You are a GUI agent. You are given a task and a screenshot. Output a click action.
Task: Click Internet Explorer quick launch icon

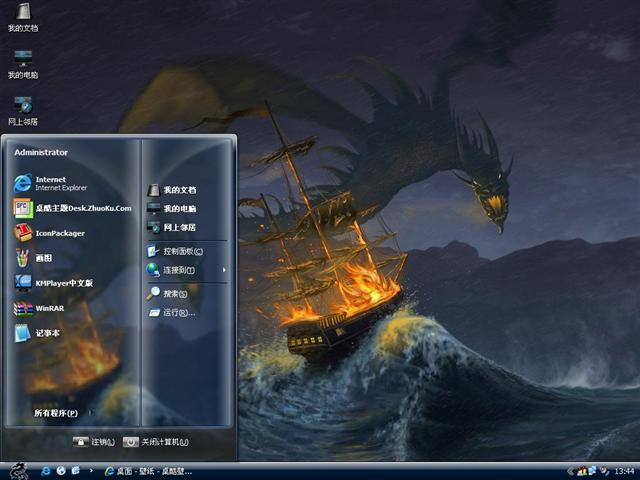46,471
